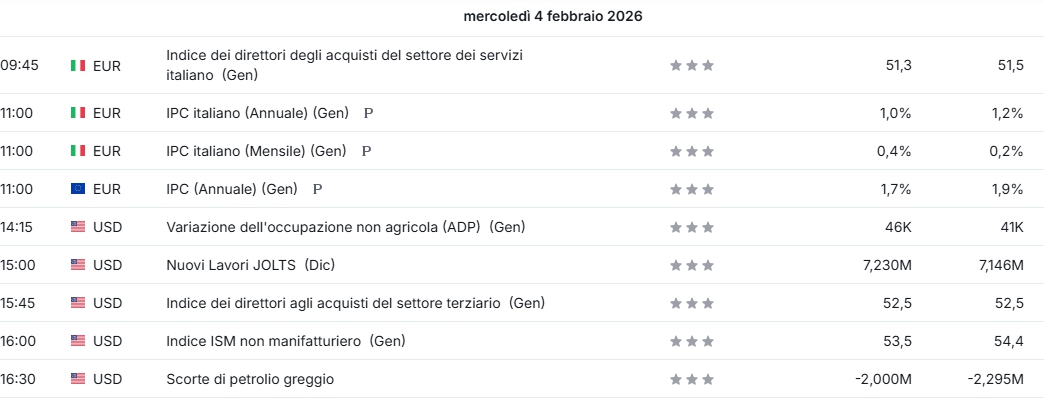This screenshot has height=401, width=1044.
Task: Open Indice direttori acquisti settore terziario event
Action: [x=355, y=303]
